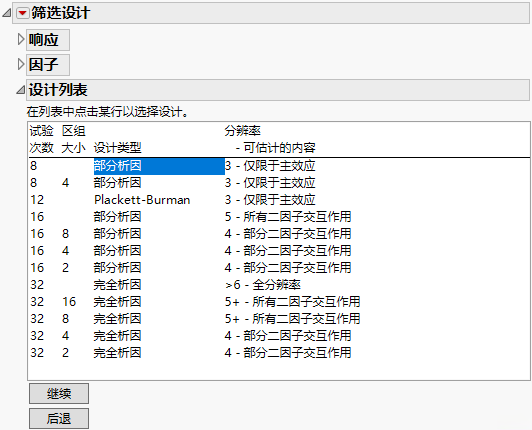Image resolution: width=532 pixels, height=430 pixels.
Task: Click the 设计类型 column header
Action: 117,148
